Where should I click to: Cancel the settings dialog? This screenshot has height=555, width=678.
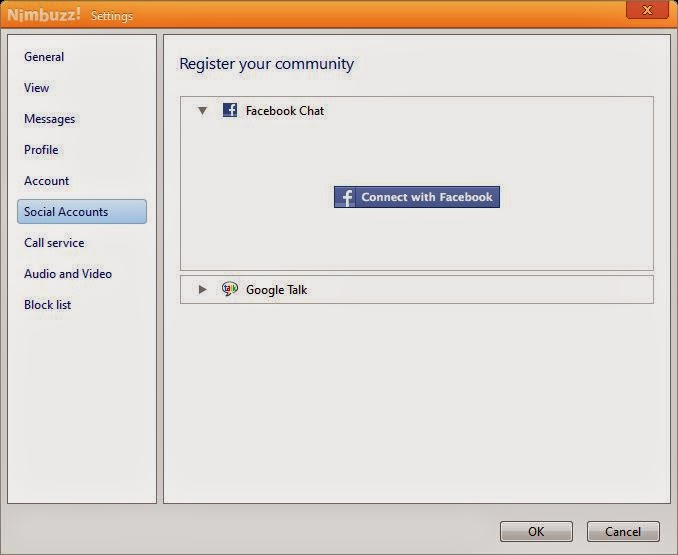click(623, 531)
